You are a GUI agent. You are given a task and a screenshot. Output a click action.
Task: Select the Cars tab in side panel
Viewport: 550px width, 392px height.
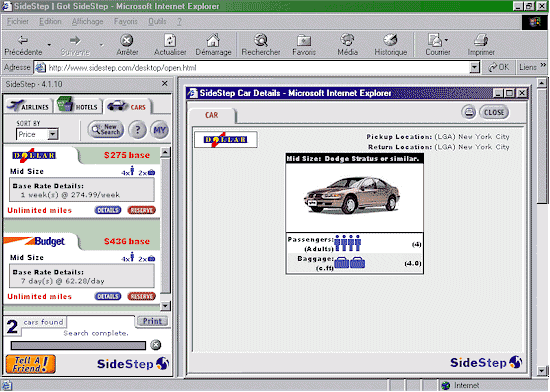[x=127, y=106]
